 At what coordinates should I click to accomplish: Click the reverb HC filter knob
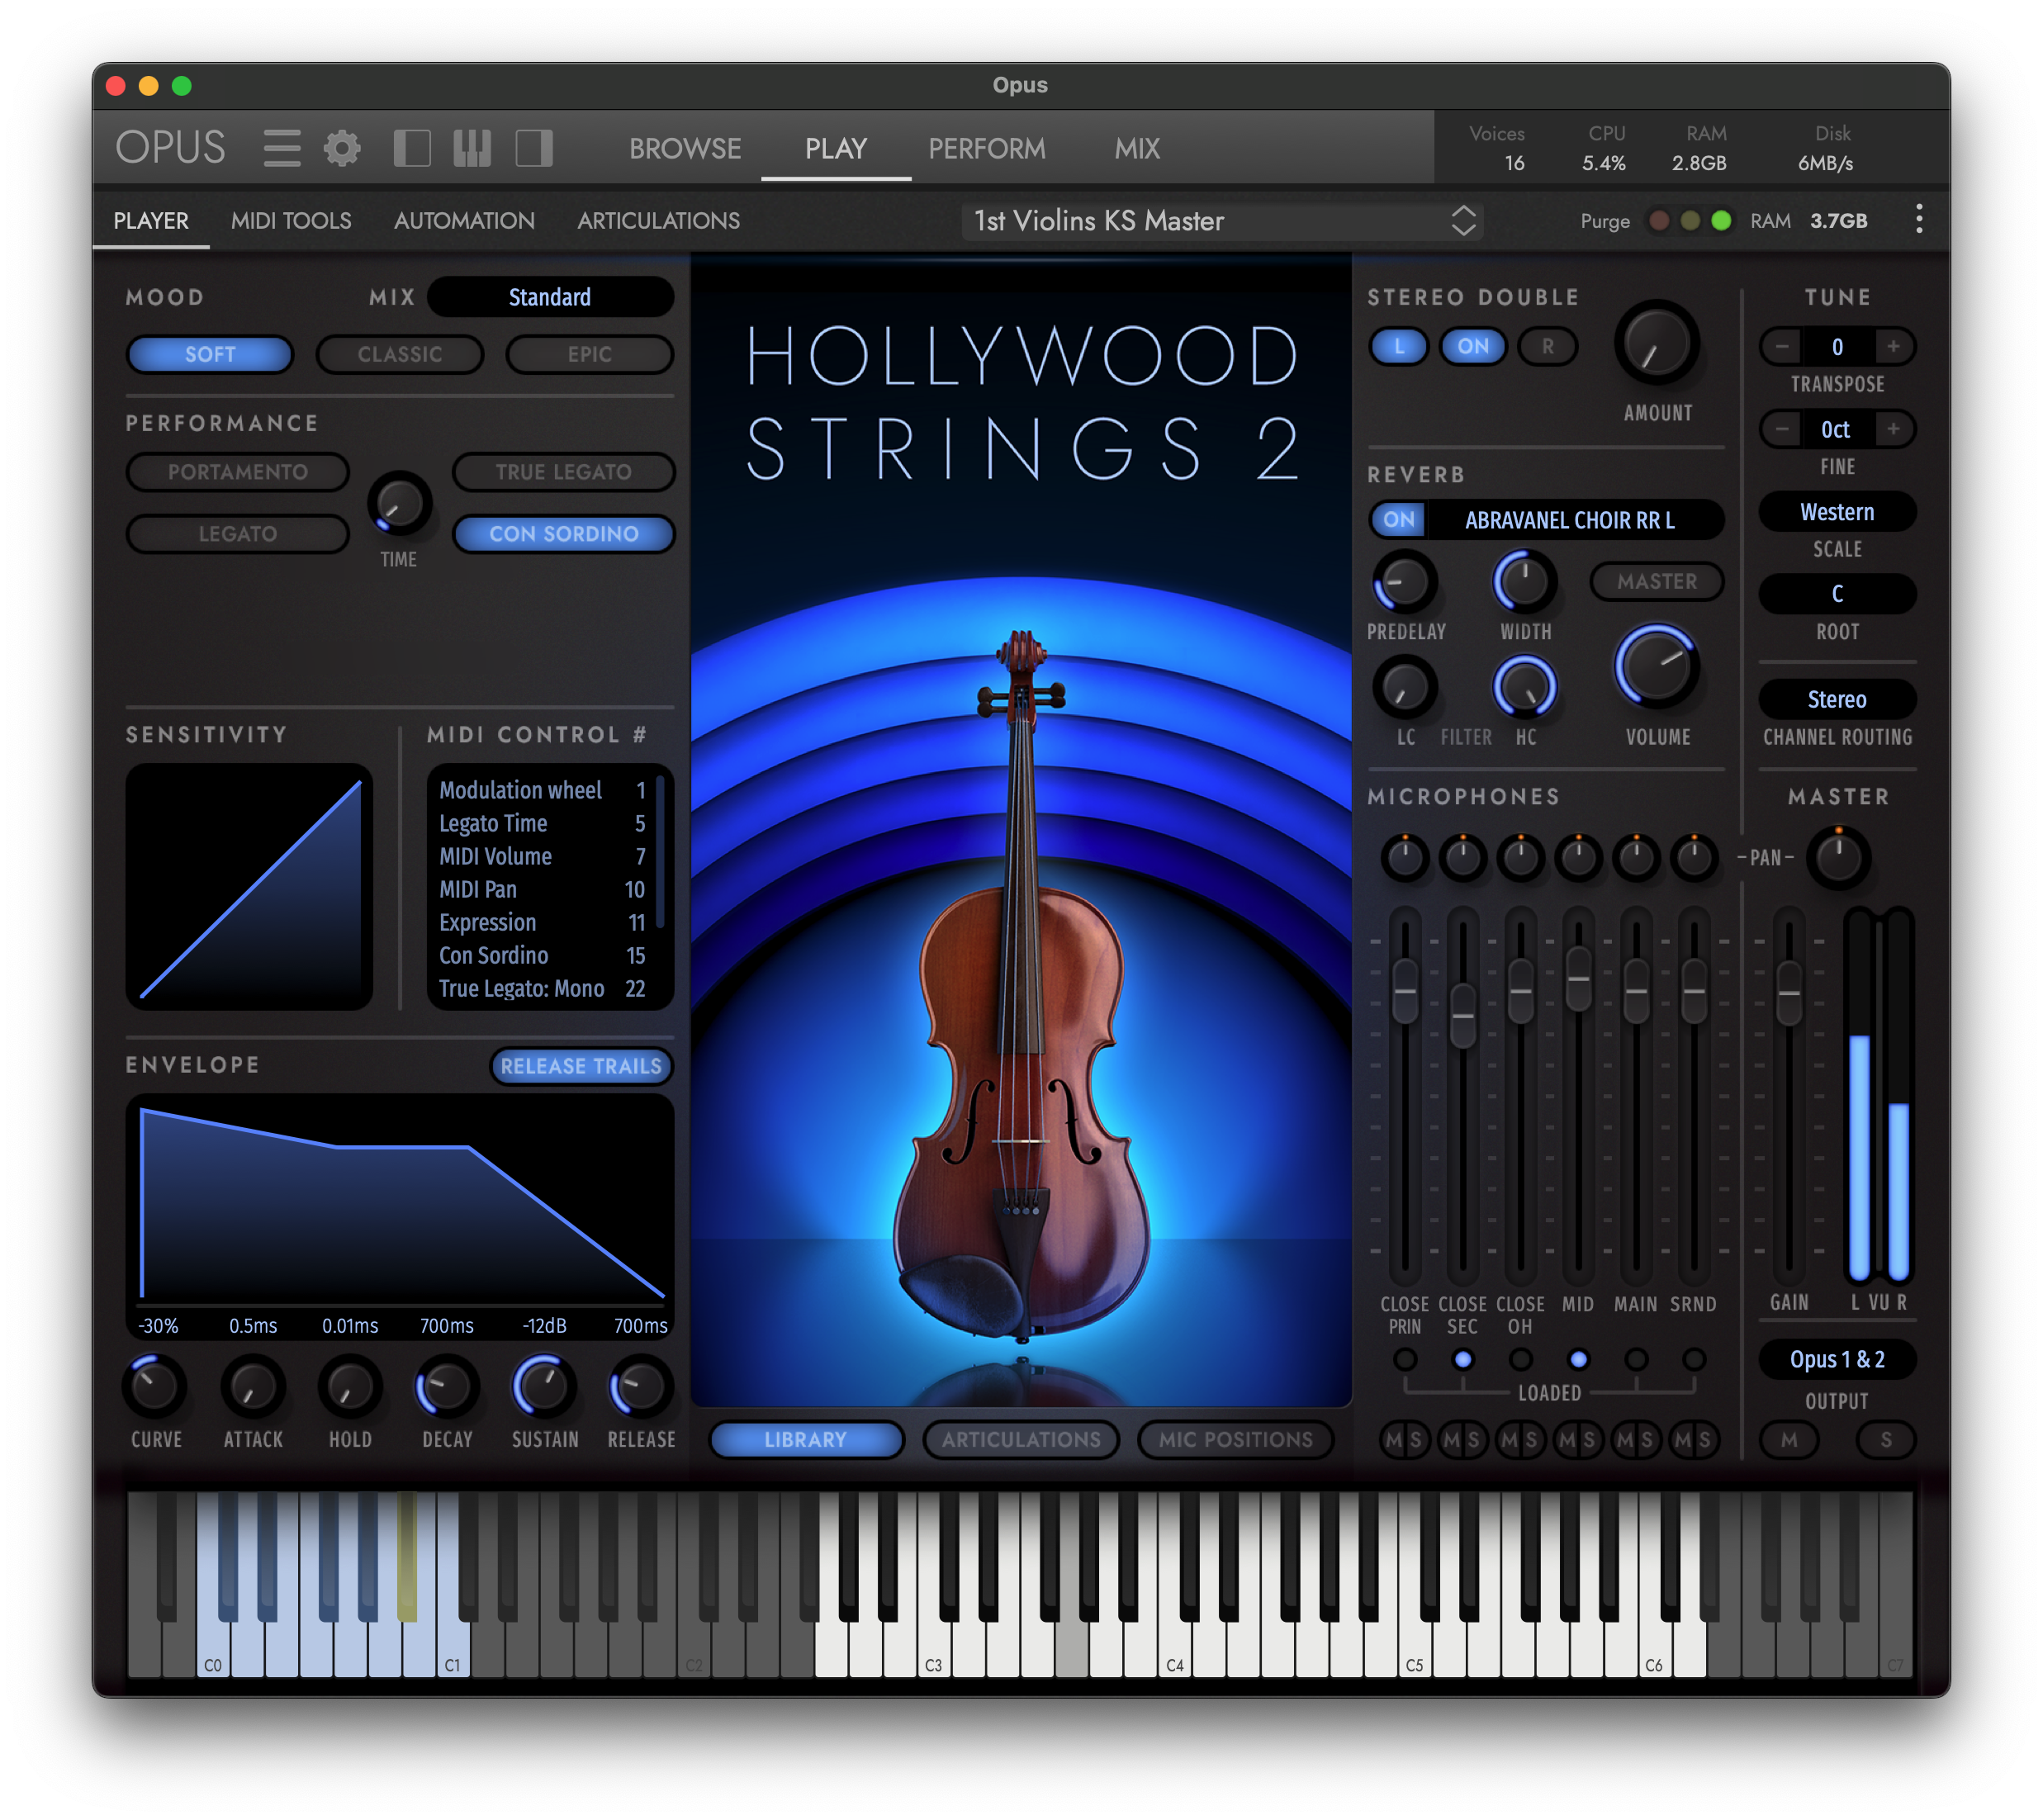click(x=1525, y=687)
